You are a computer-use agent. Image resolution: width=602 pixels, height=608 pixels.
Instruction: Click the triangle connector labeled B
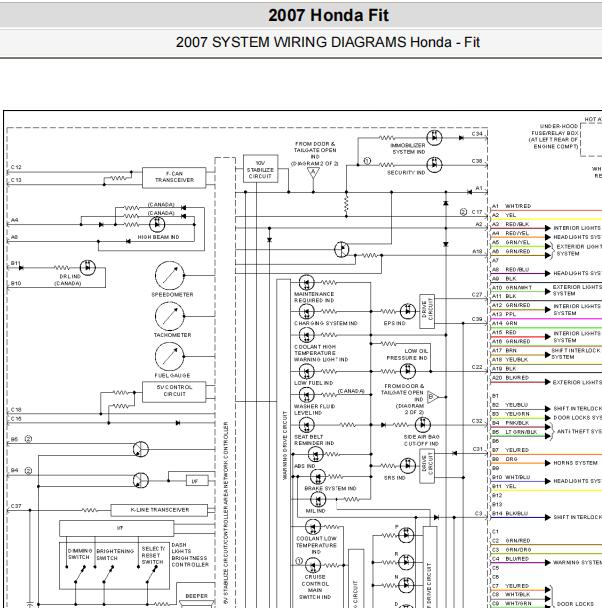point(432,397)
